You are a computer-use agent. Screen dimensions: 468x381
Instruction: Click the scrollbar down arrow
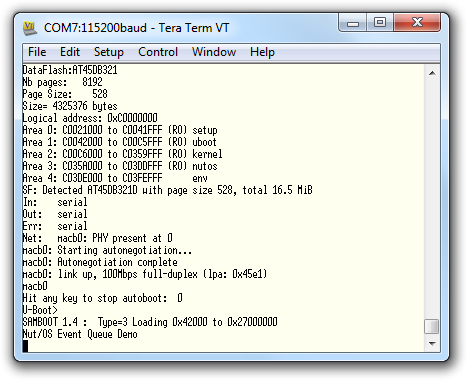[432, 343]
